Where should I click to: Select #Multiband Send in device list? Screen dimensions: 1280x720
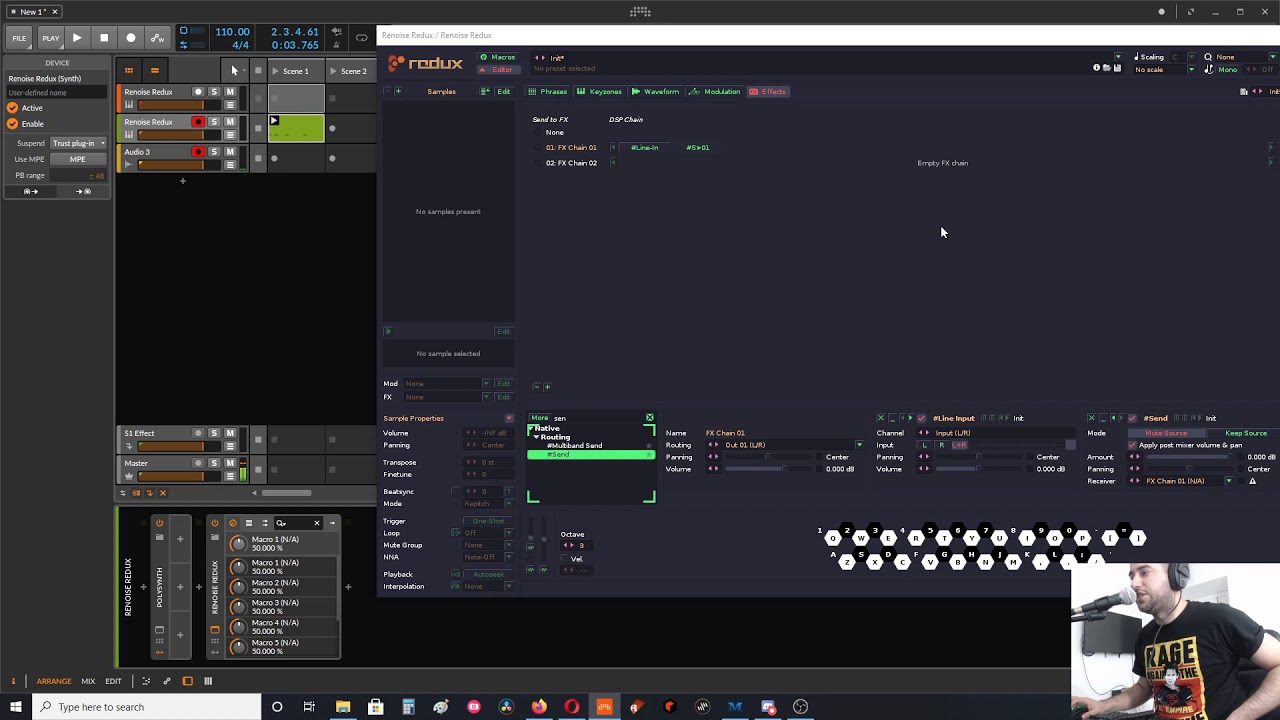[574, 446]
